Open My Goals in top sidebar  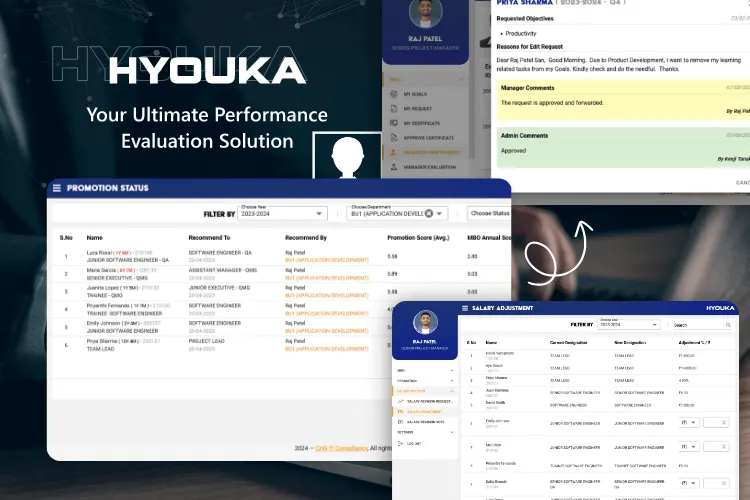pyautogui.click(x=415, y=94)
